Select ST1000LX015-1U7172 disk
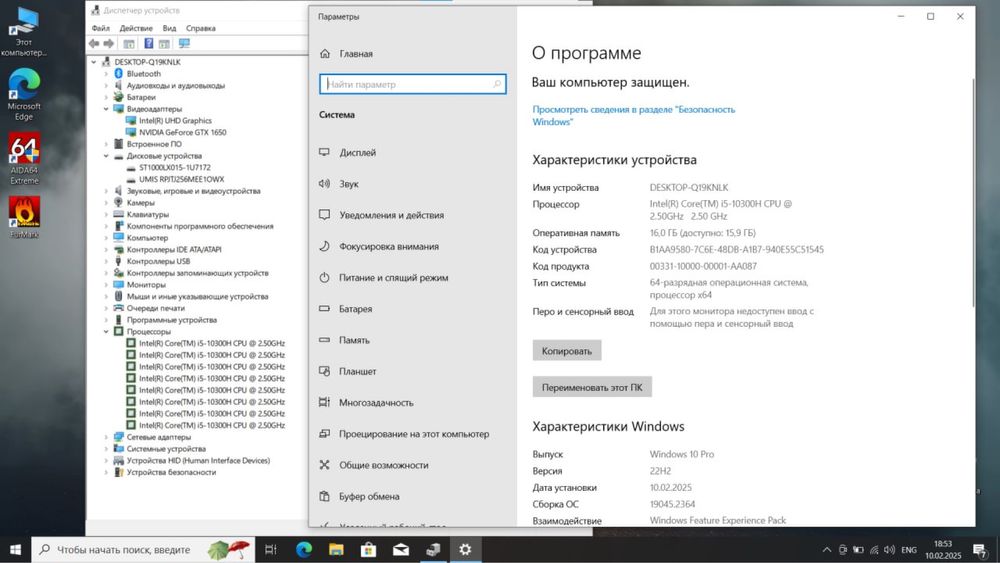Image resolution: width=1000 pixels, height=563 pixels. (x=175, y=168)
